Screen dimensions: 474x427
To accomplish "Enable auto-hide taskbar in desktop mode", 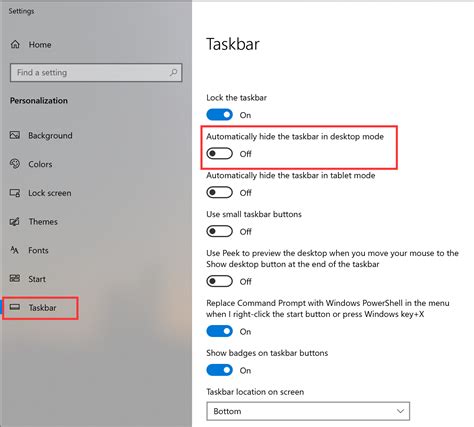I will pyautogui.click(x=219, y=153).
